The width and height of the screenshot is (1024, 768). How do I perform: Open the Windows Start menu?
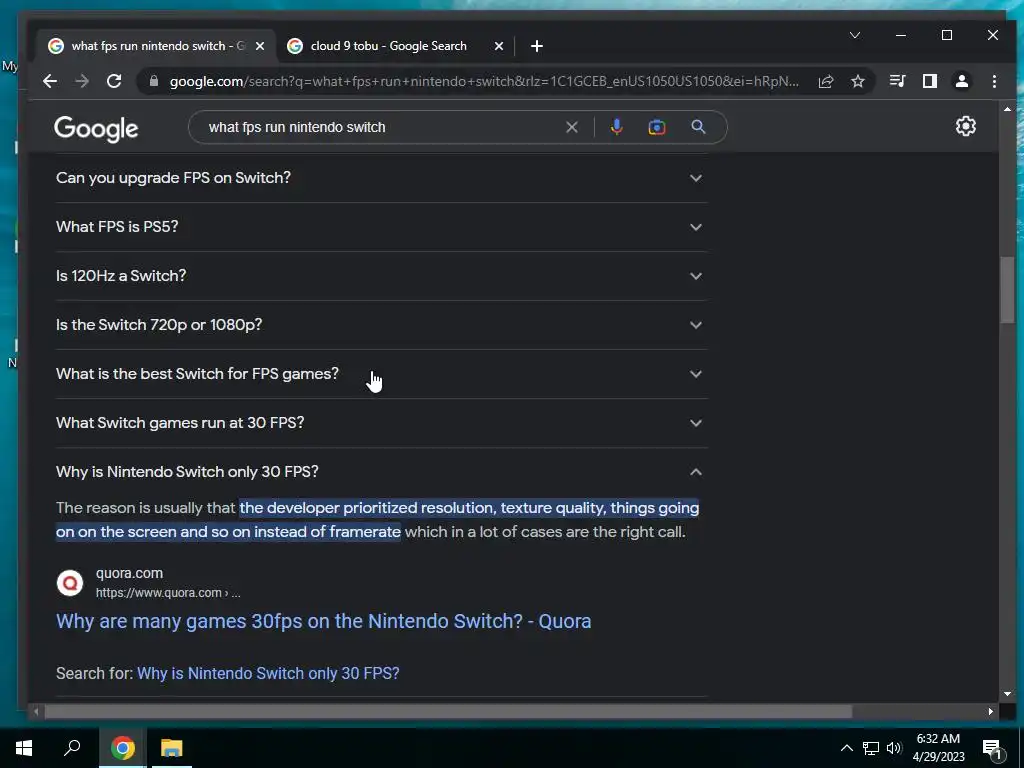(x=24, y=748)
